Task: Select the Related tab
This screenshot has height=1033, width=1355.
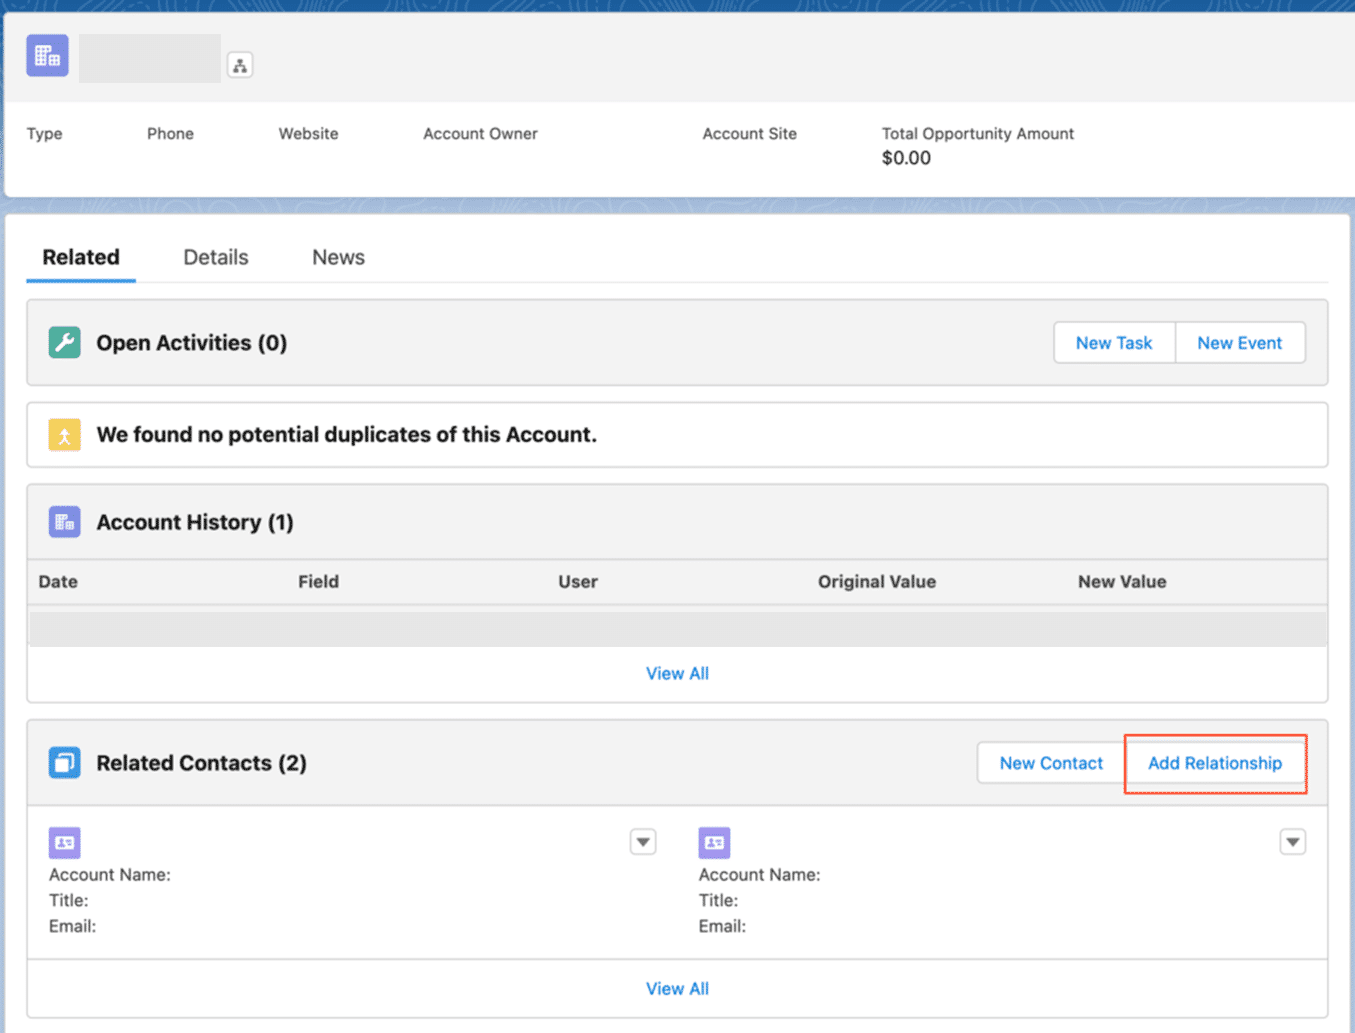Action: [80, 257]
